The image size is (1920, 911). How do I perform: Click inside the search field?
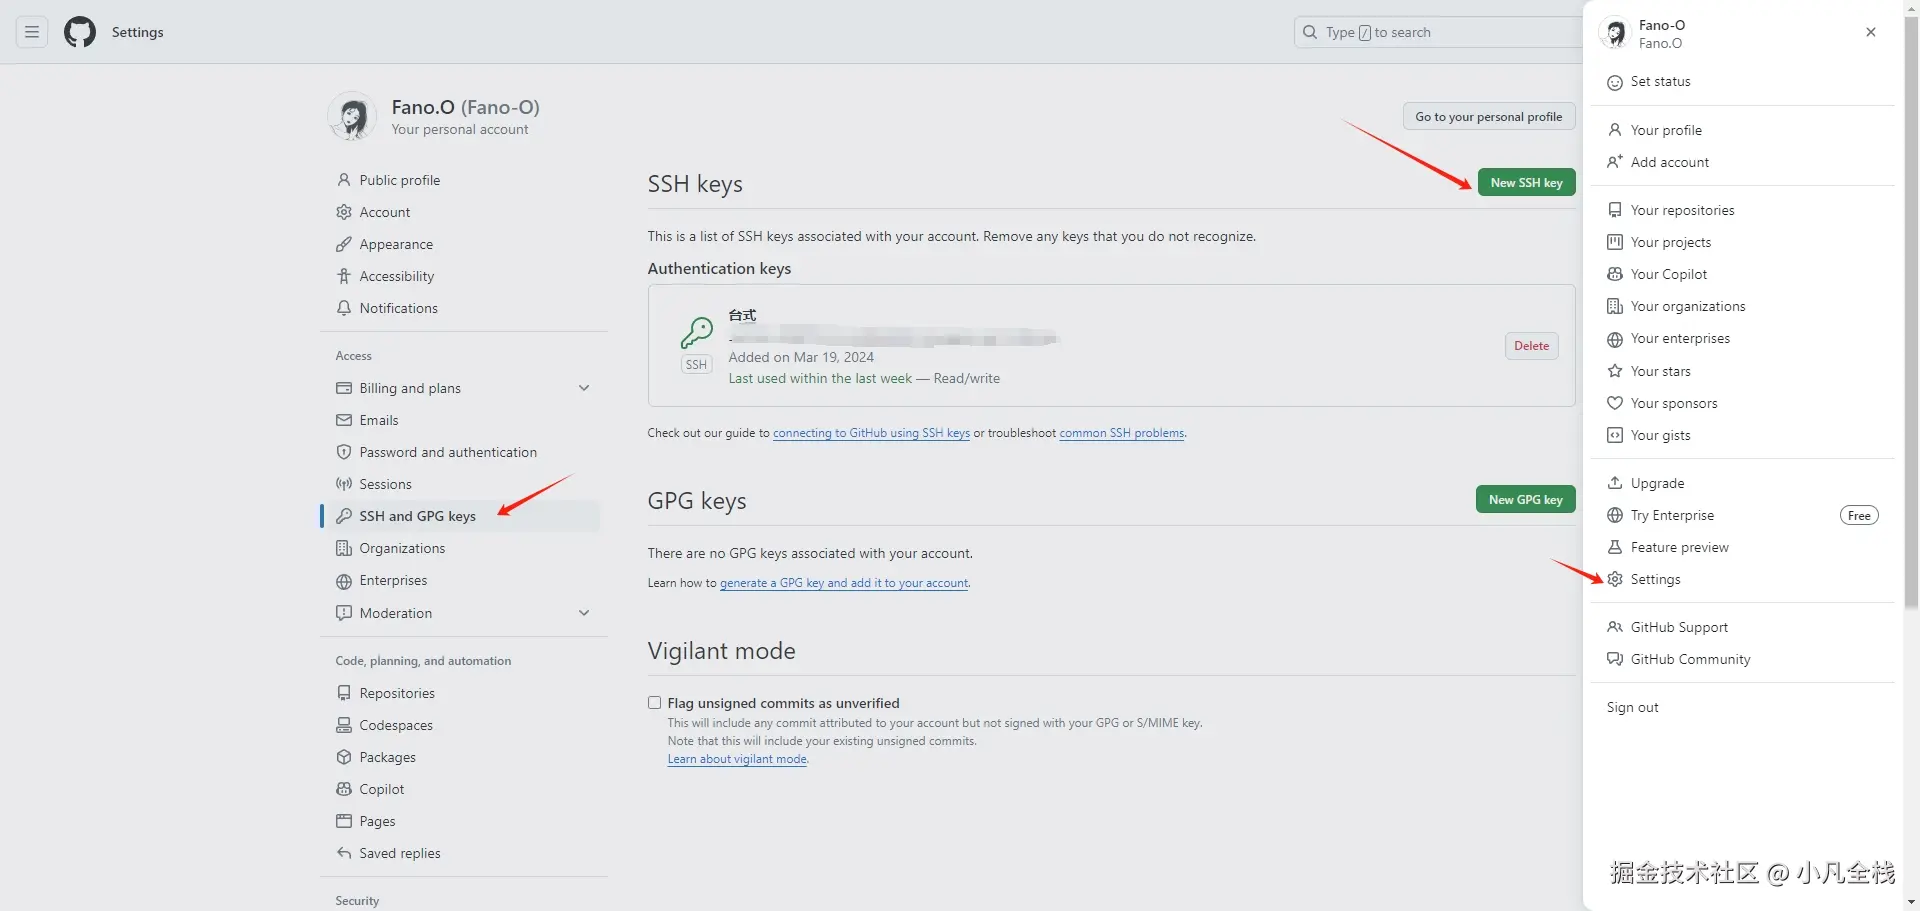coord(1430,31)
